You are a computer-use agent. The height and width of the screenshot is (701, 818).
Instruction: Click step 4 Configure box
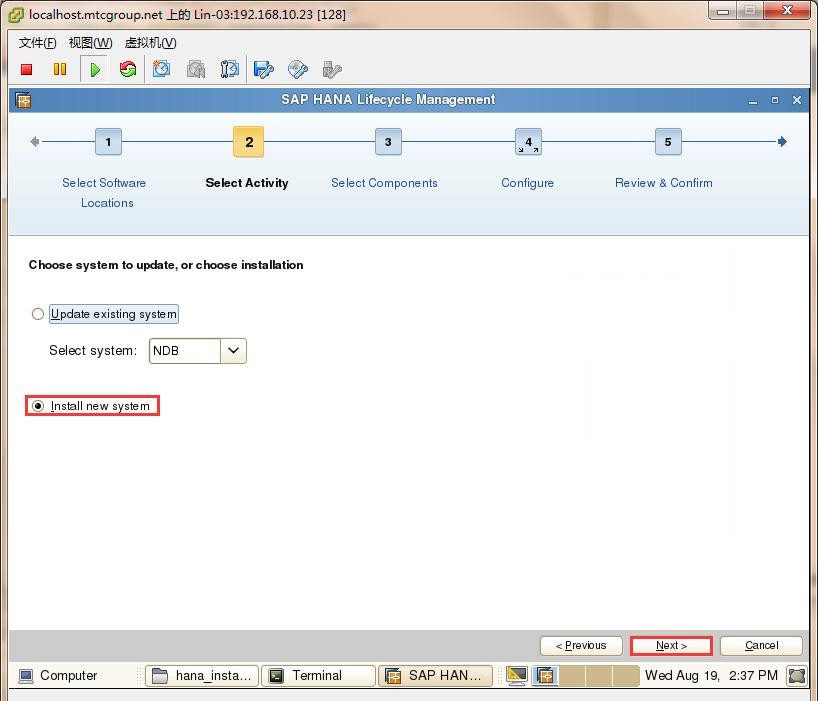(x=528, y=141)
